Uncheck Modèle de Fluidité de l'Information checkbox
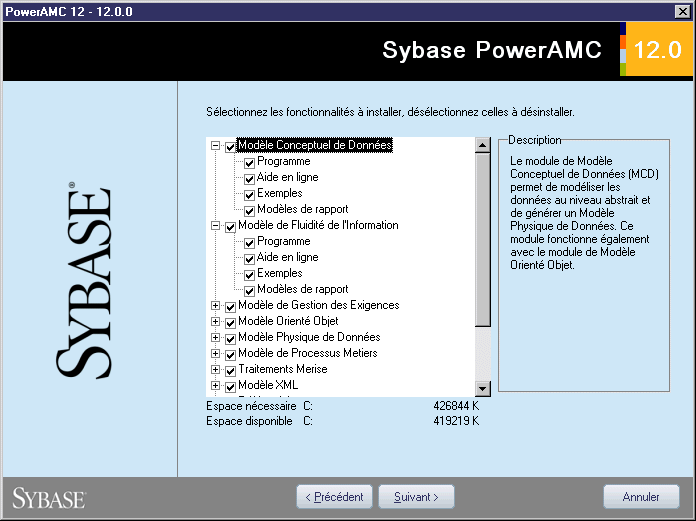 click(230, 227)
